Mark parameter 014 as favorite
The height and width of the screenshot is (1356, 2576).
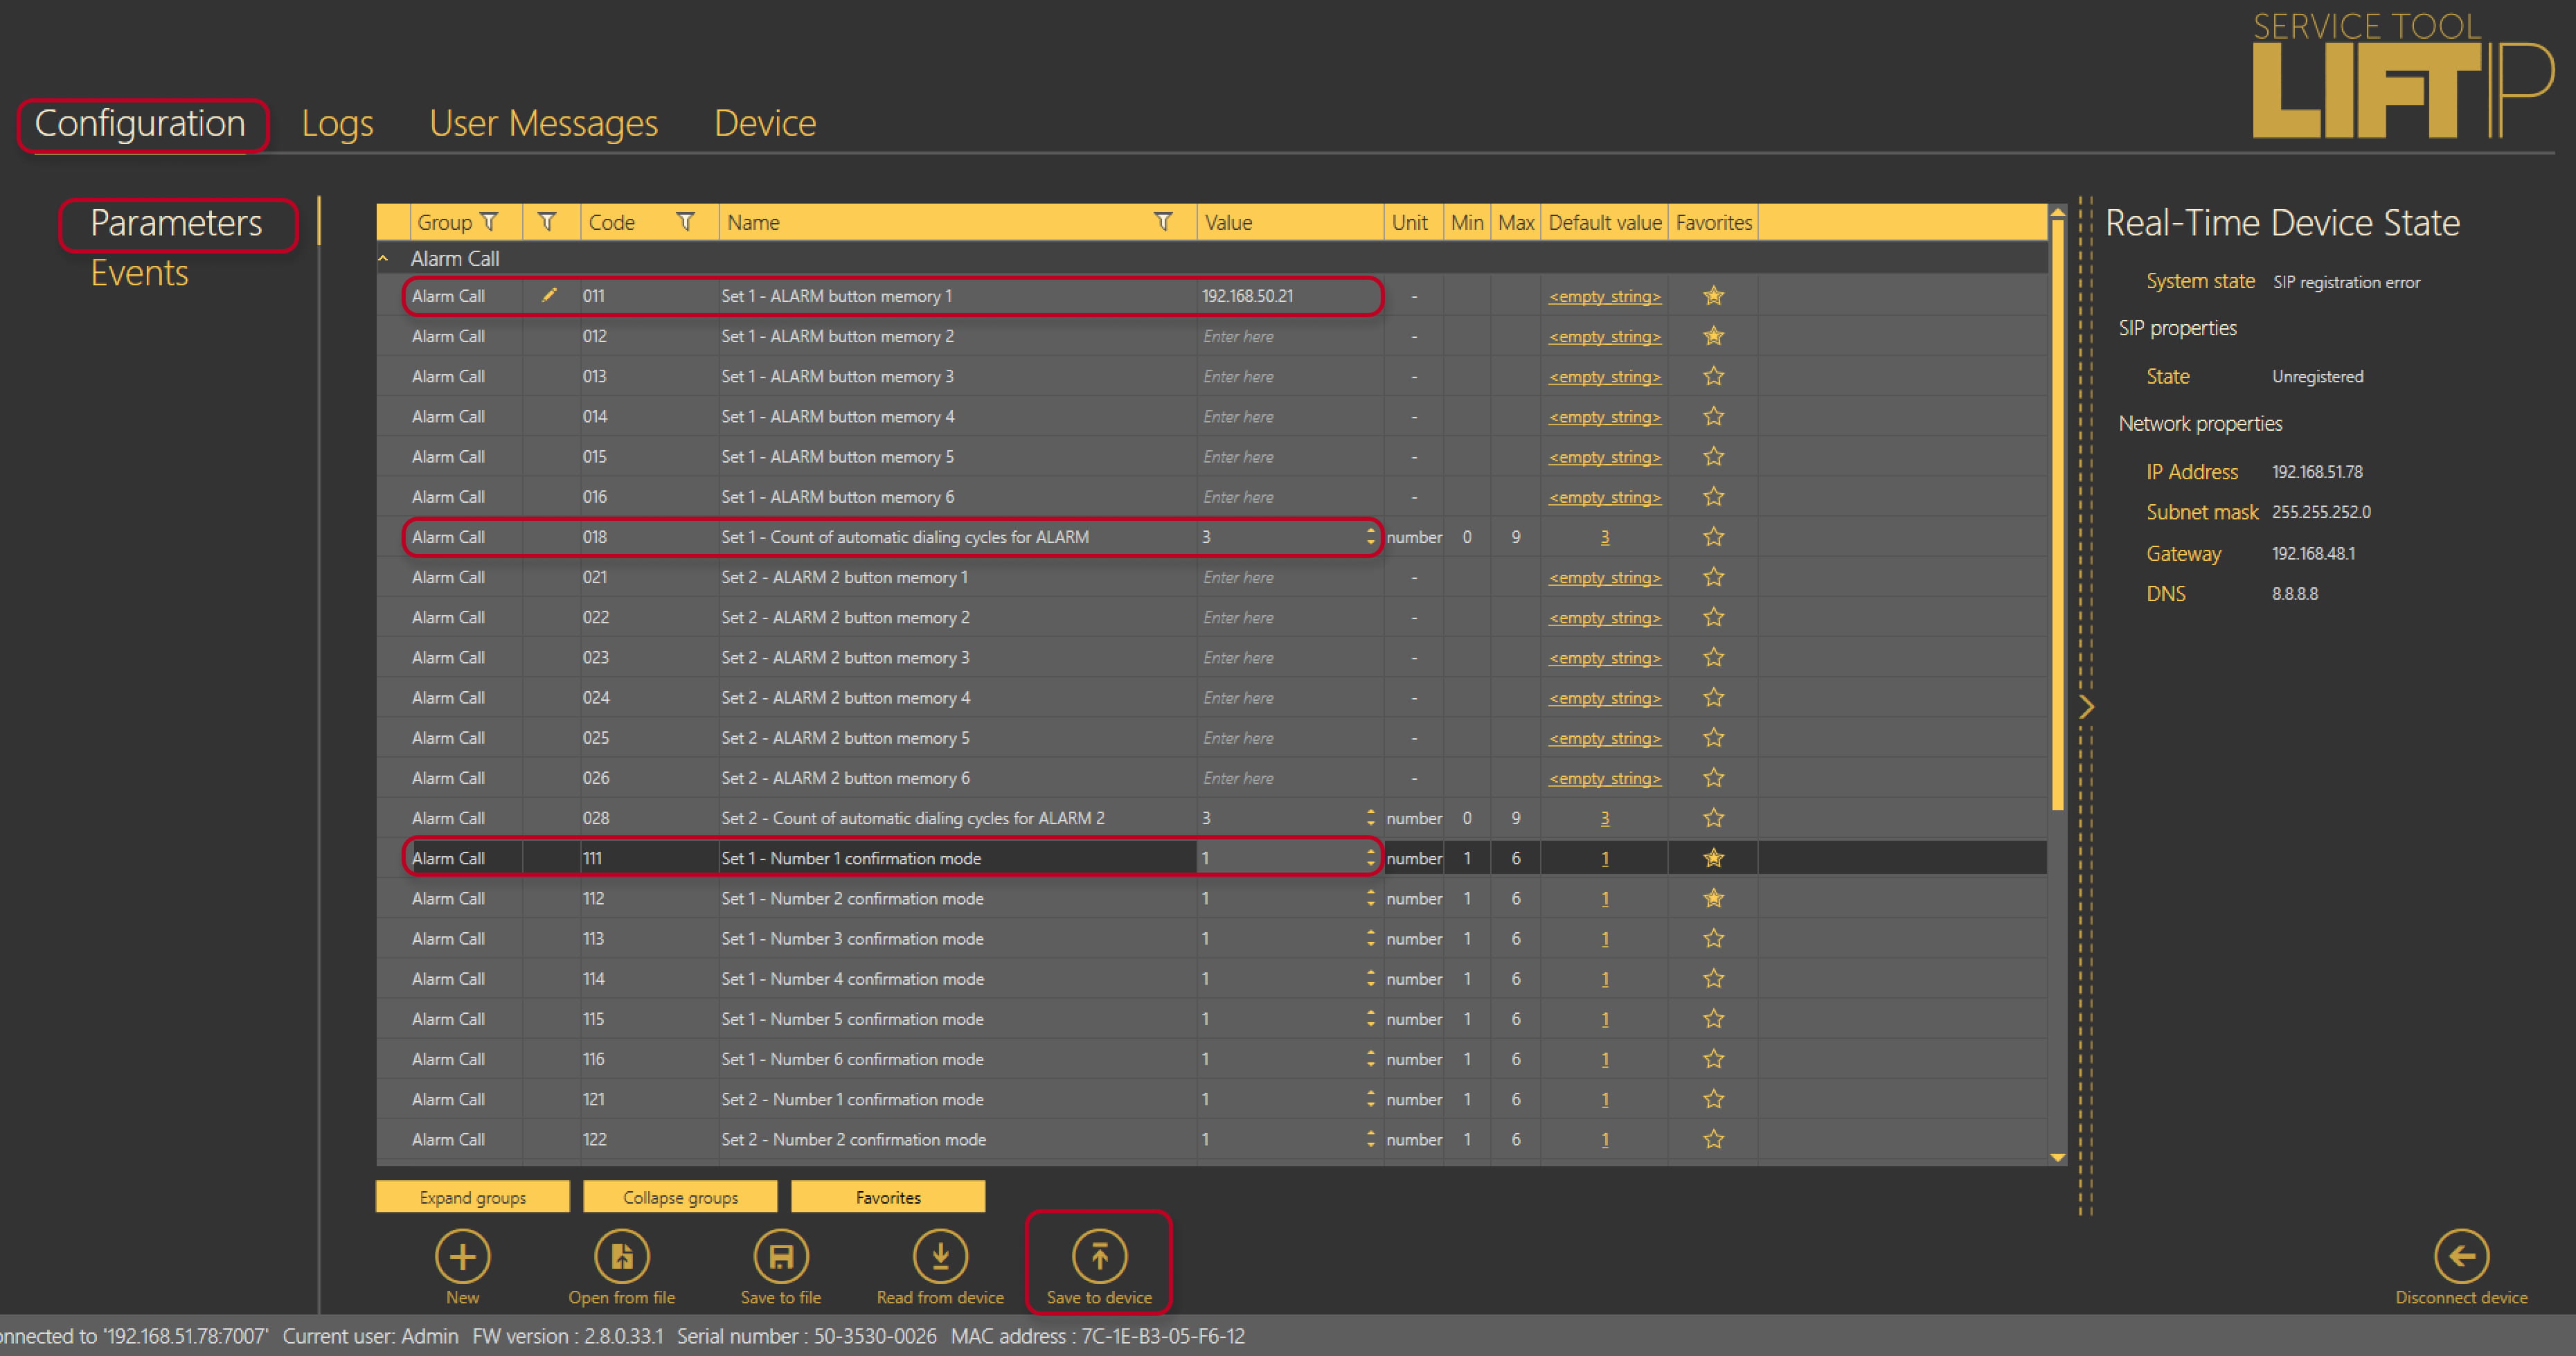[x=1713, y=416]
